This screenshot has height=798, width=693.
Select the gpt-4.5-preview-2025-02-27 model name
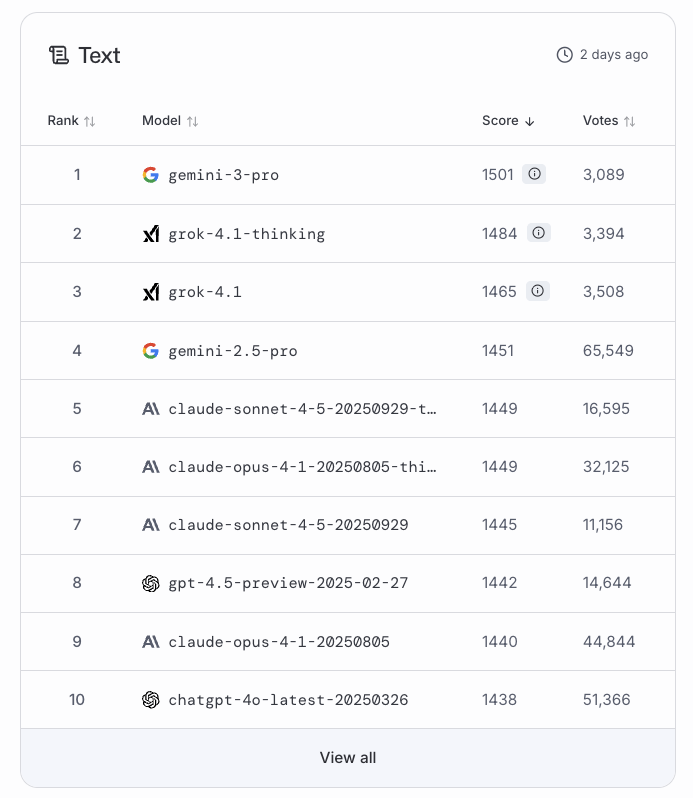click(288, 583)
